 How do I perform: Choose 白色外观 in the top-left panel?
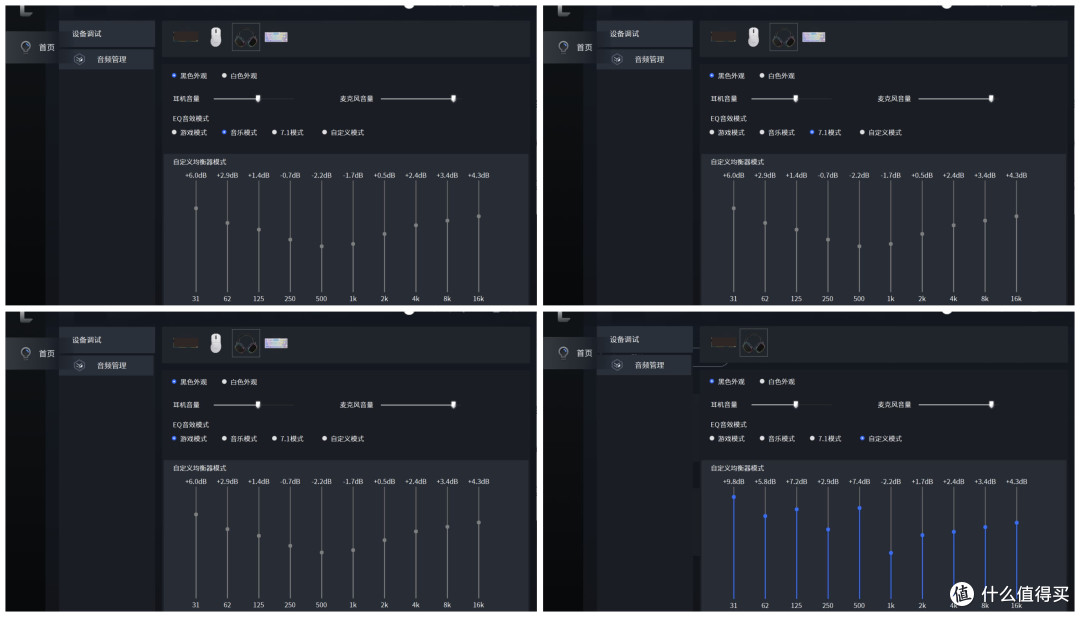point(239,76)
